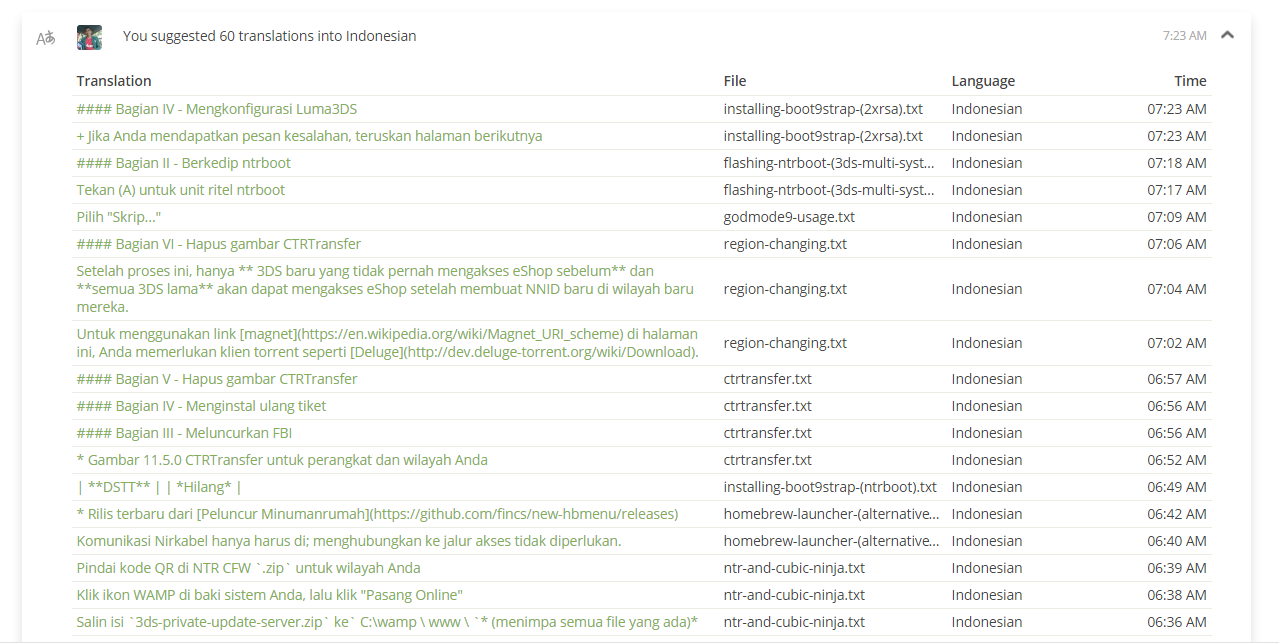The width and height of the screenshot is (1279, 644).
Task: Click the 07:02 AM time cell
Action: click(1177, 343)
